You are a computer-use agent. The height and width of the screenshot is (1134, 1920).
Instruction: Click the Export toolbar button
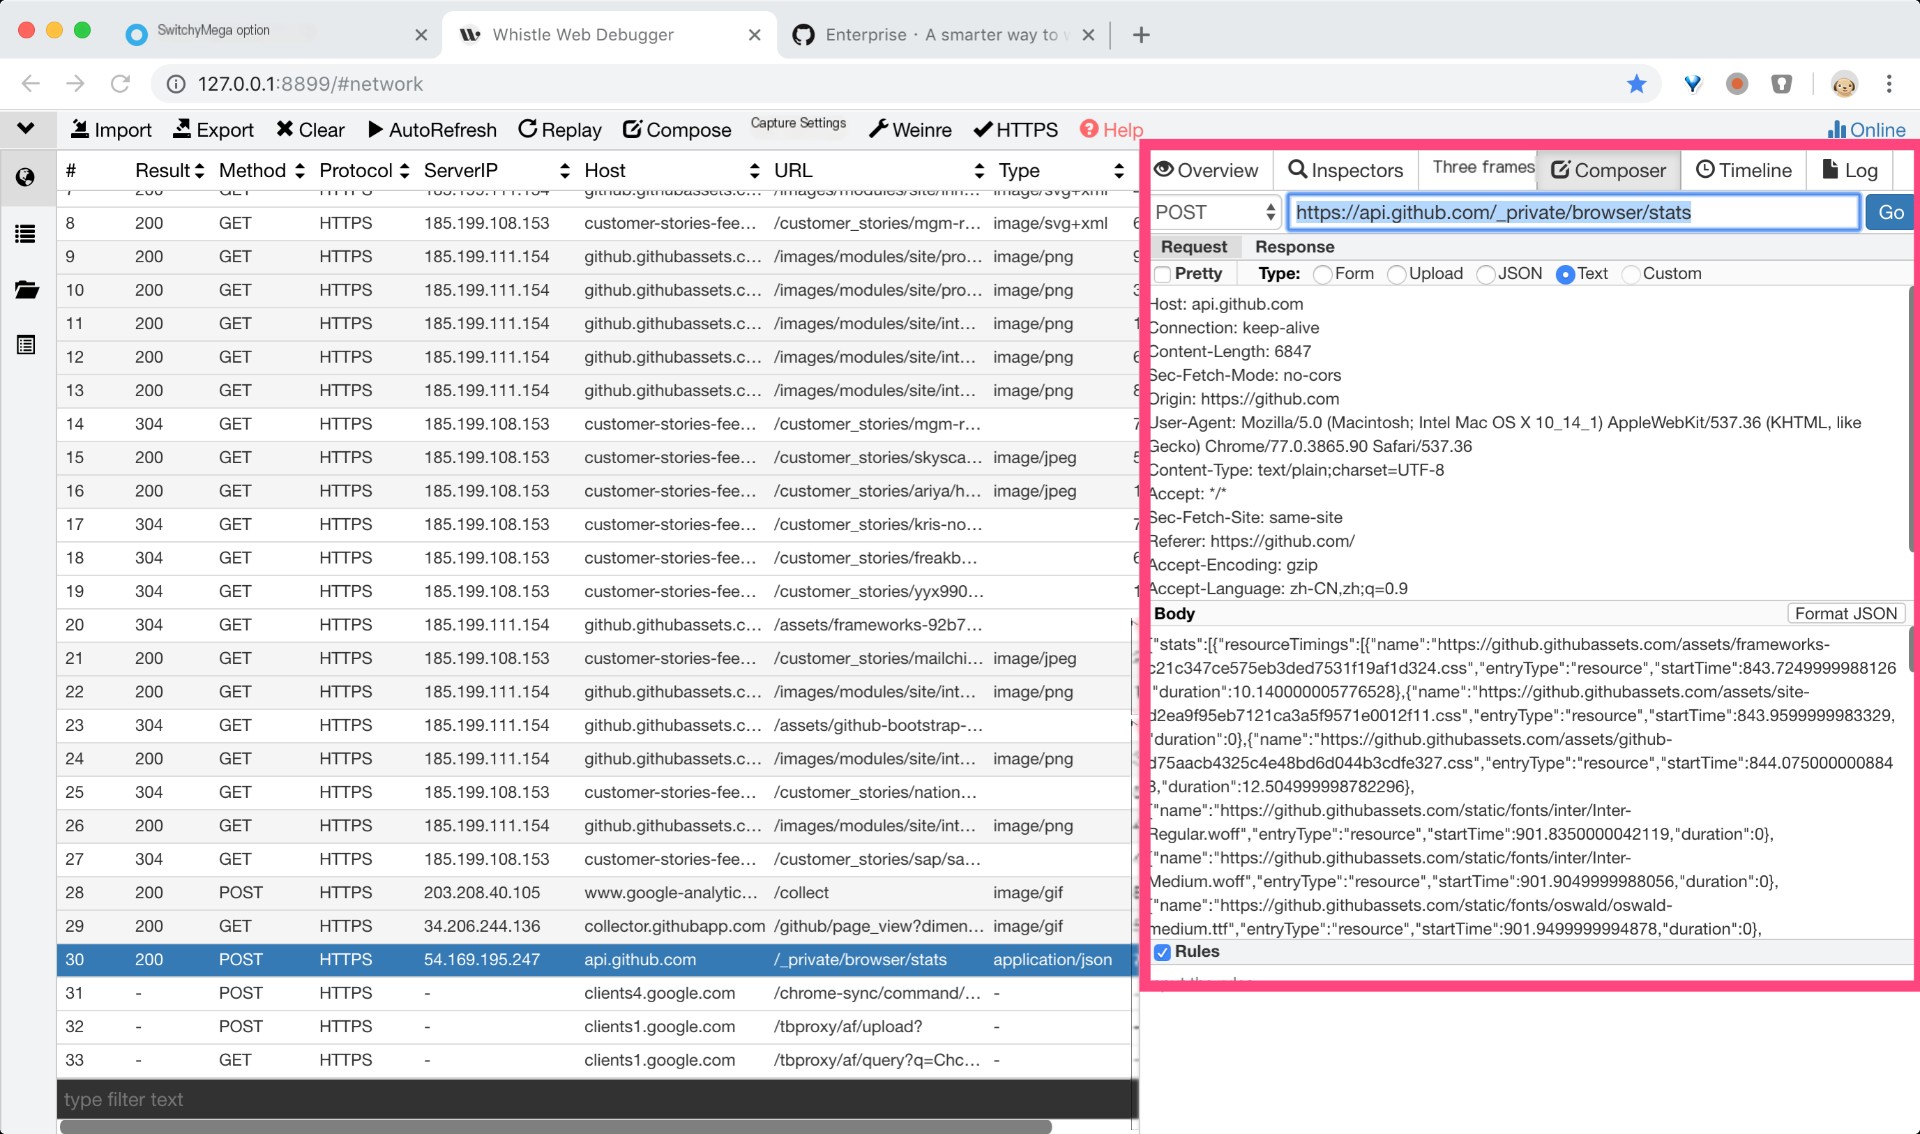pyautogui.click(x=213, y=130)
